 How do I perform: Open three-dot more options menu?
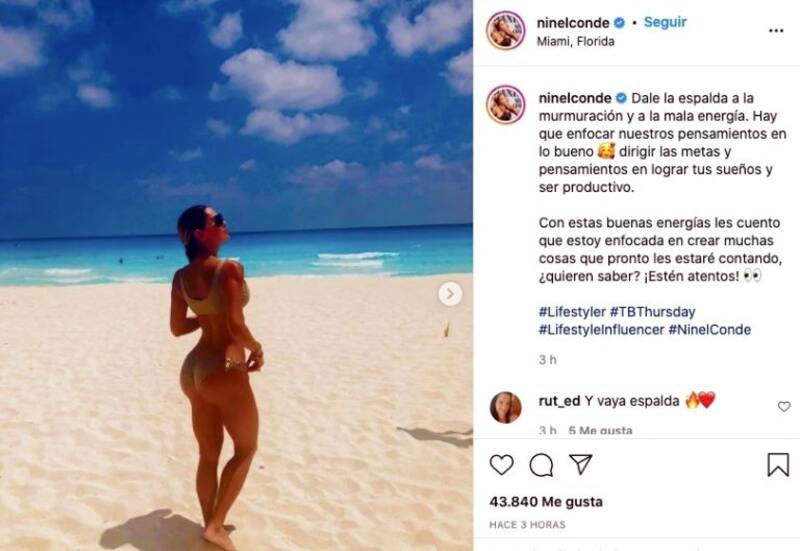pyautogui.click(x=776, y=31)
